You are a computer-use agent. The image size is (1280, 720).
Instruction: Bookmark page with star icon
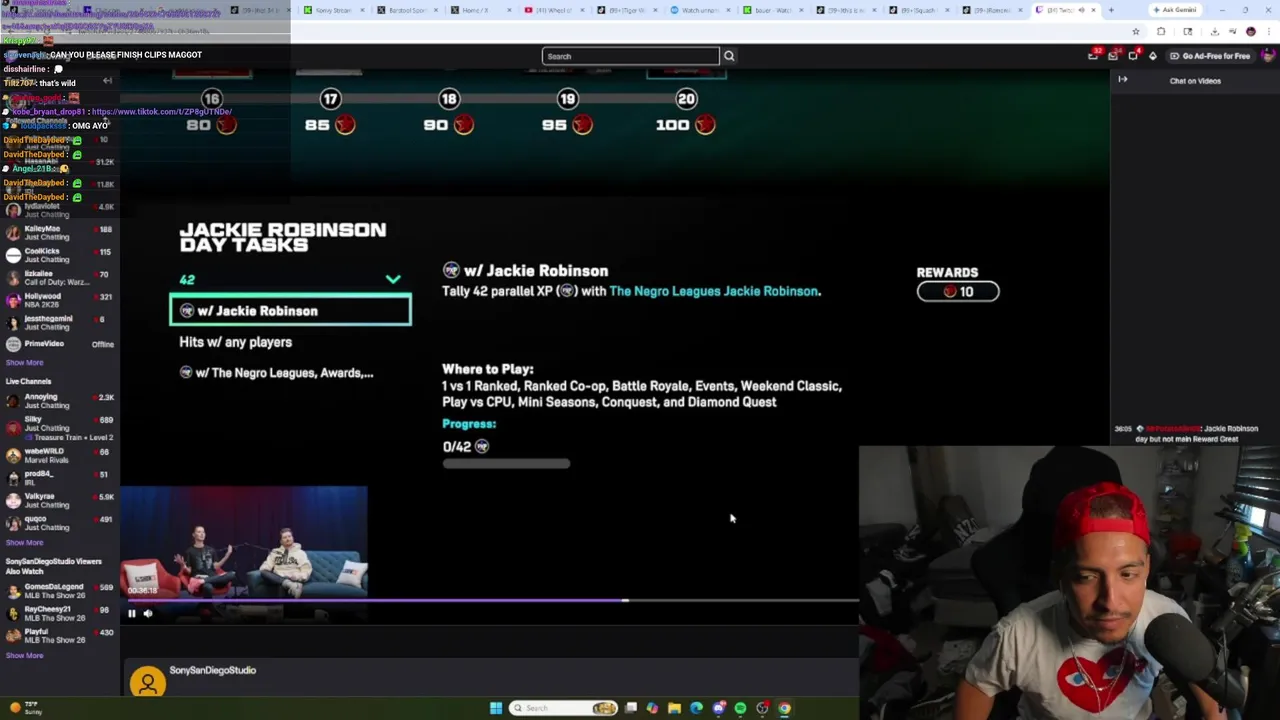1136,32
